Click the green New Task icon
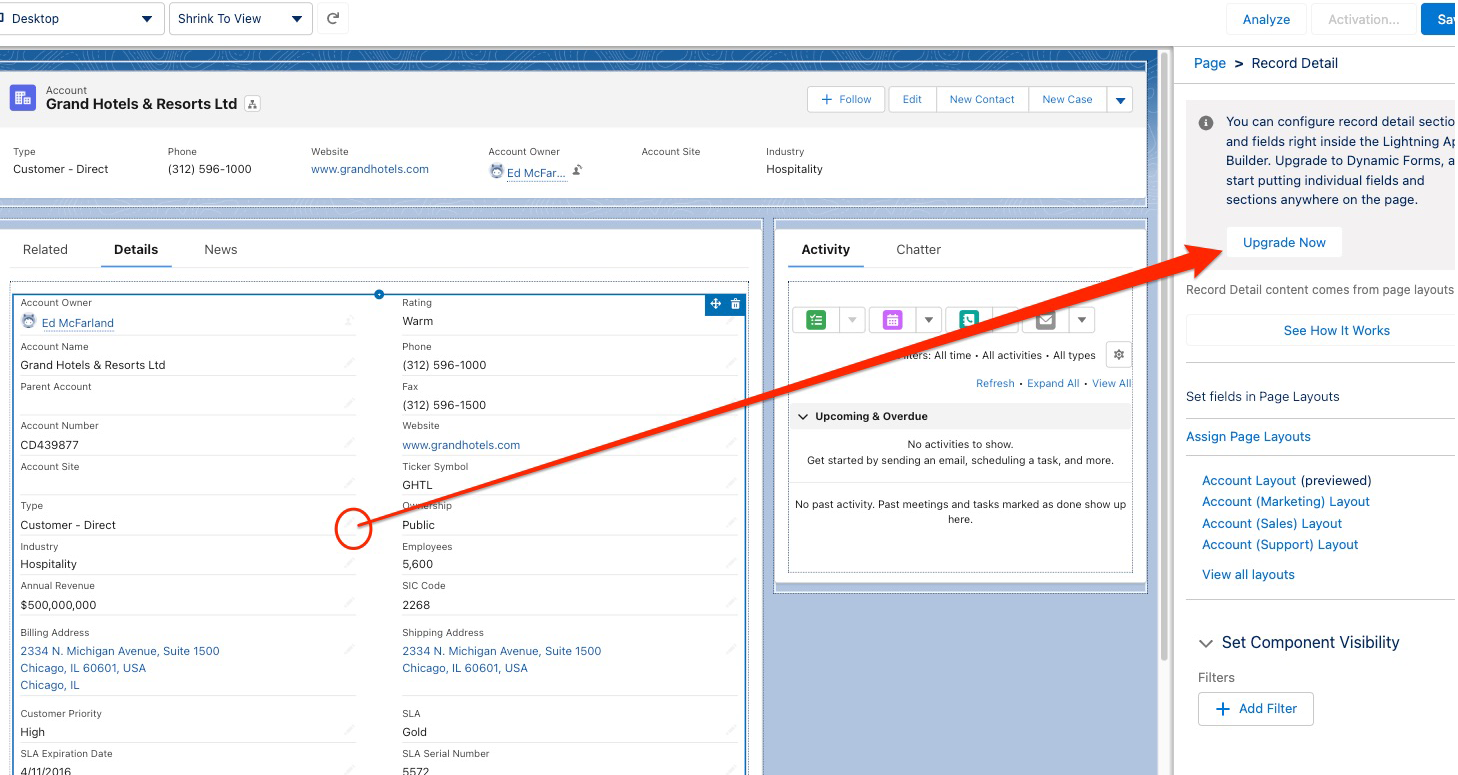This screenshot has width=1458, height=775. pos(816,320)
